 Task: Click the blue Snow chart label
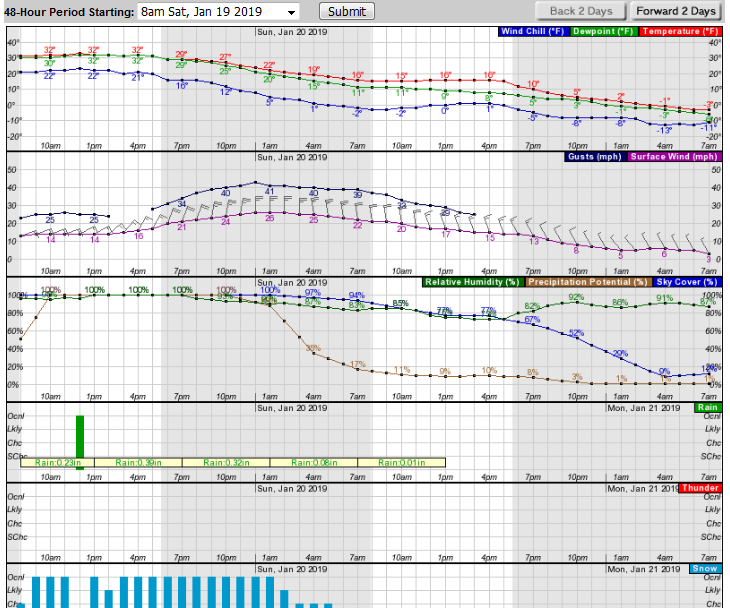704,568
